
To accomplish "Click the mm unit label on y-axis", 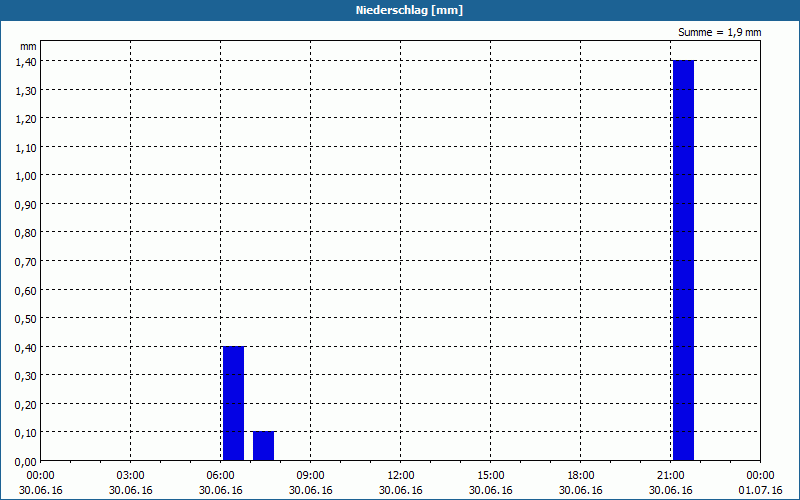I will click(x=28, y=46).
